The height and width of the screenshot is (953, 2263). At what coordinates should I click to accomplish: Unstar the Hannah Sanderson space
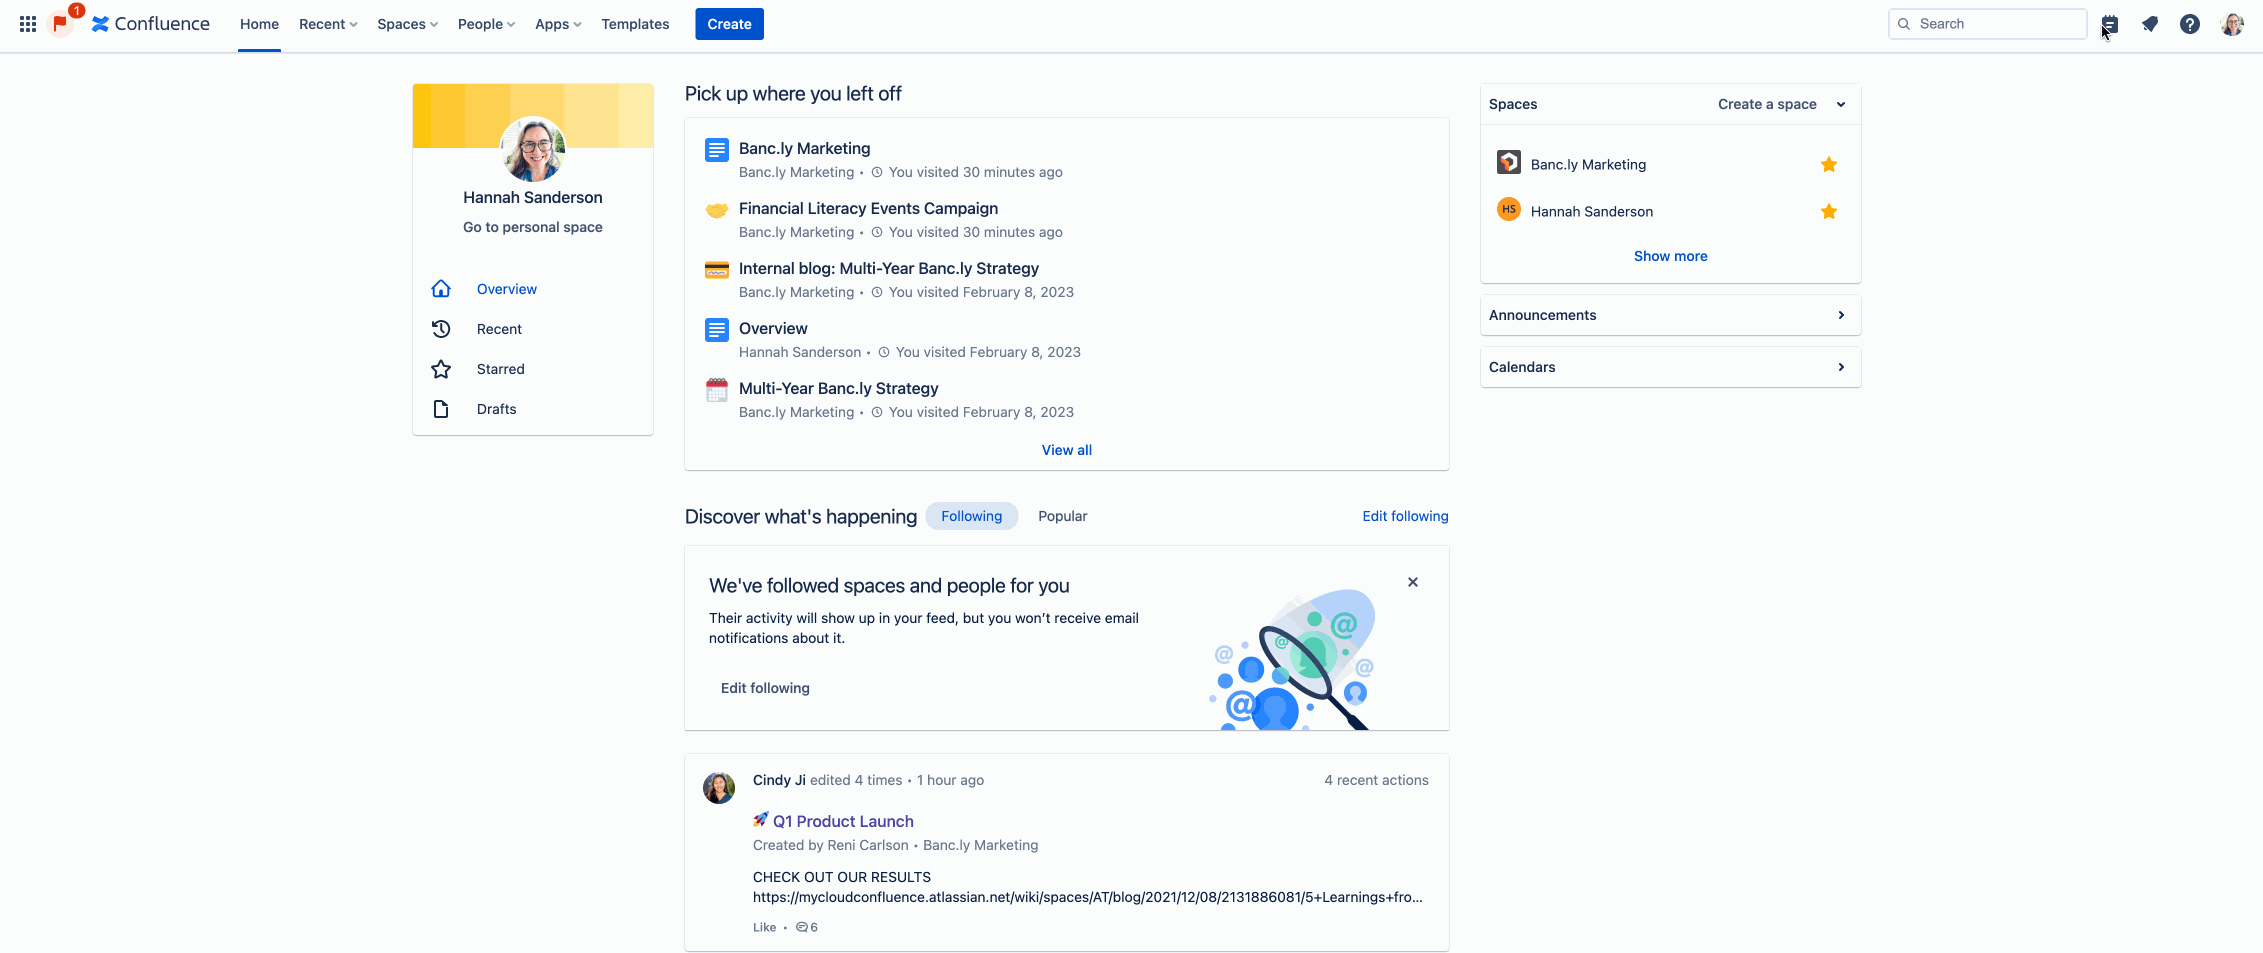click(x=1828, y=211)
